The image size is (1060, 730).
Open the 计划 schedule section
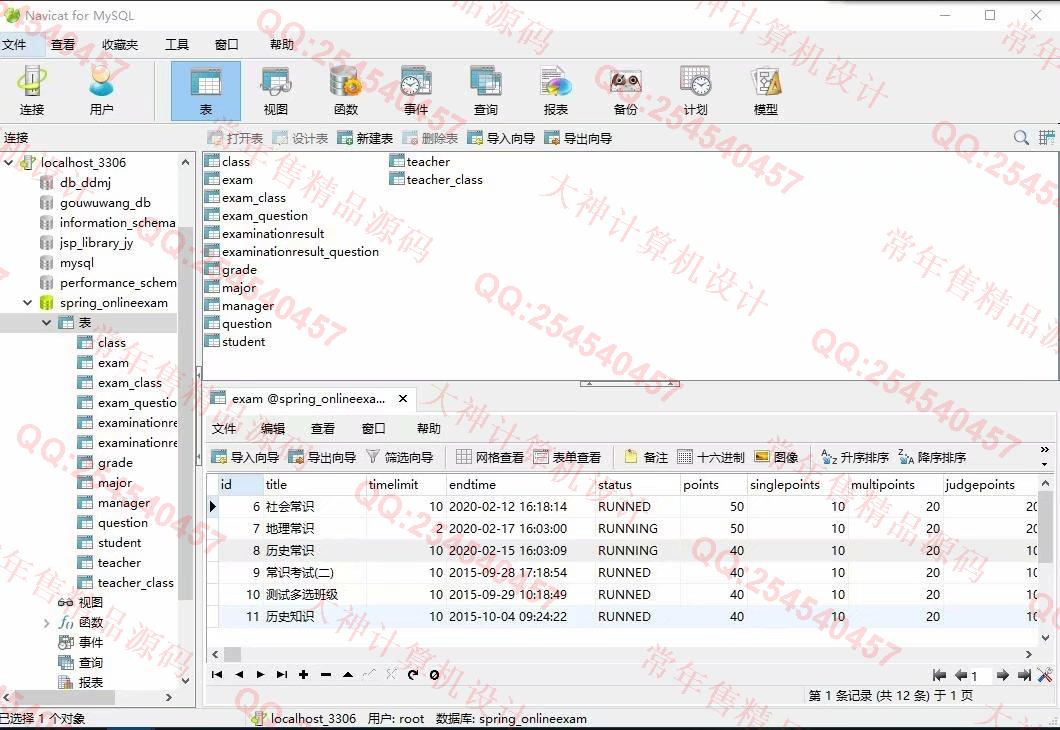(695, 91)
